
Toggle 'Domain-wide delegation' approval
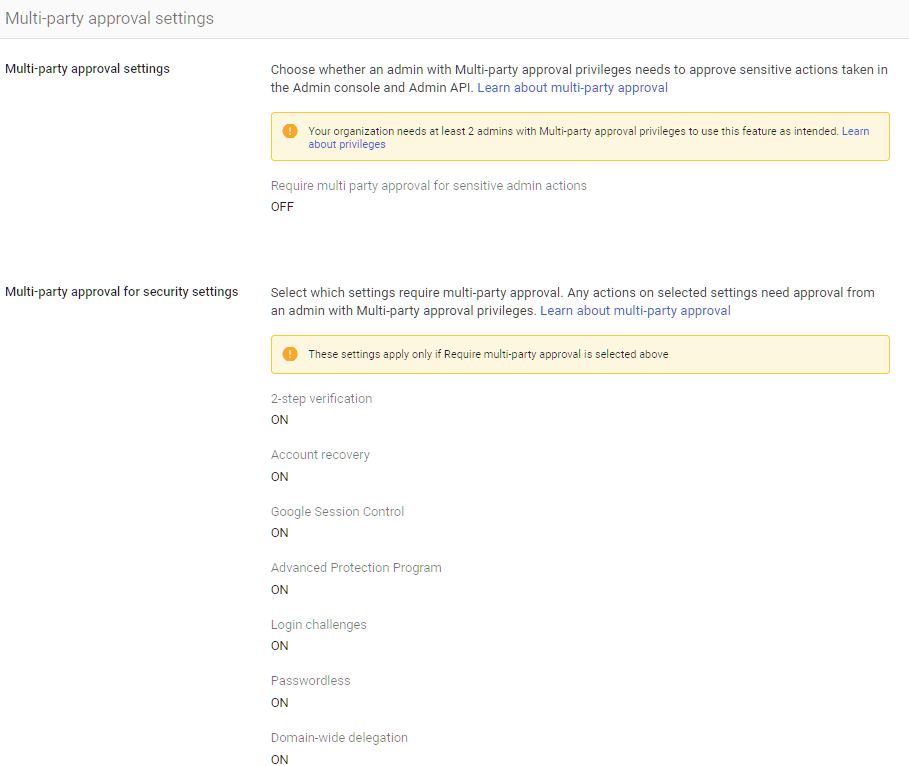point(279,759)
